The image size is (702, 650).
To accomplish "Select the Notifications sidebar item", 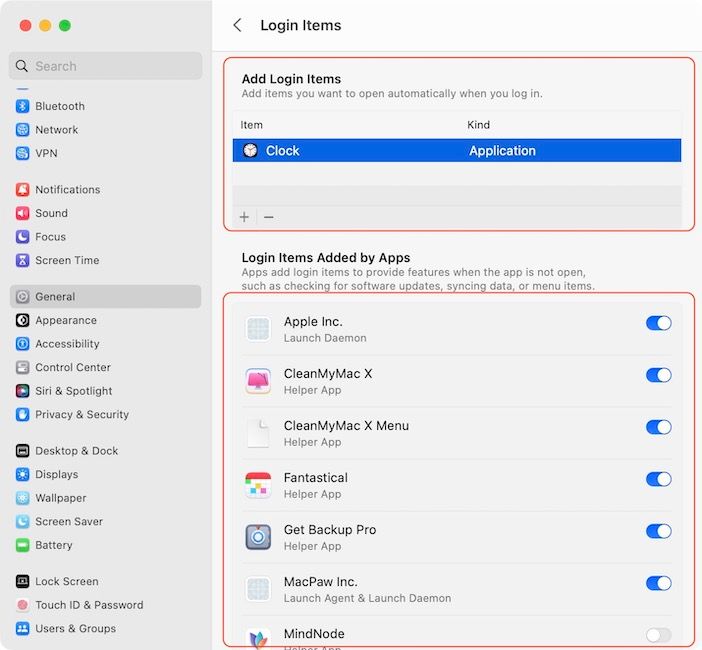I will 67,189.
